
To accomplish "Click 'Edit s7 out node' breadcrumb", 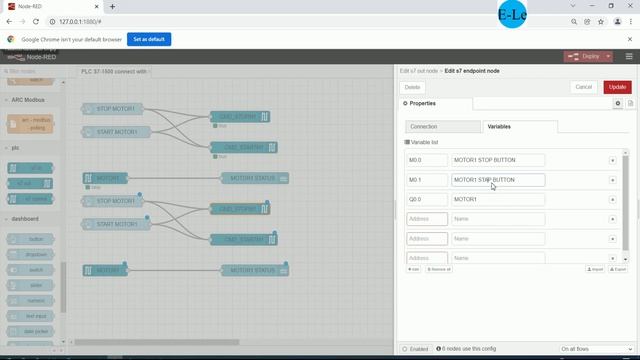I will click(x=418, y=71).
